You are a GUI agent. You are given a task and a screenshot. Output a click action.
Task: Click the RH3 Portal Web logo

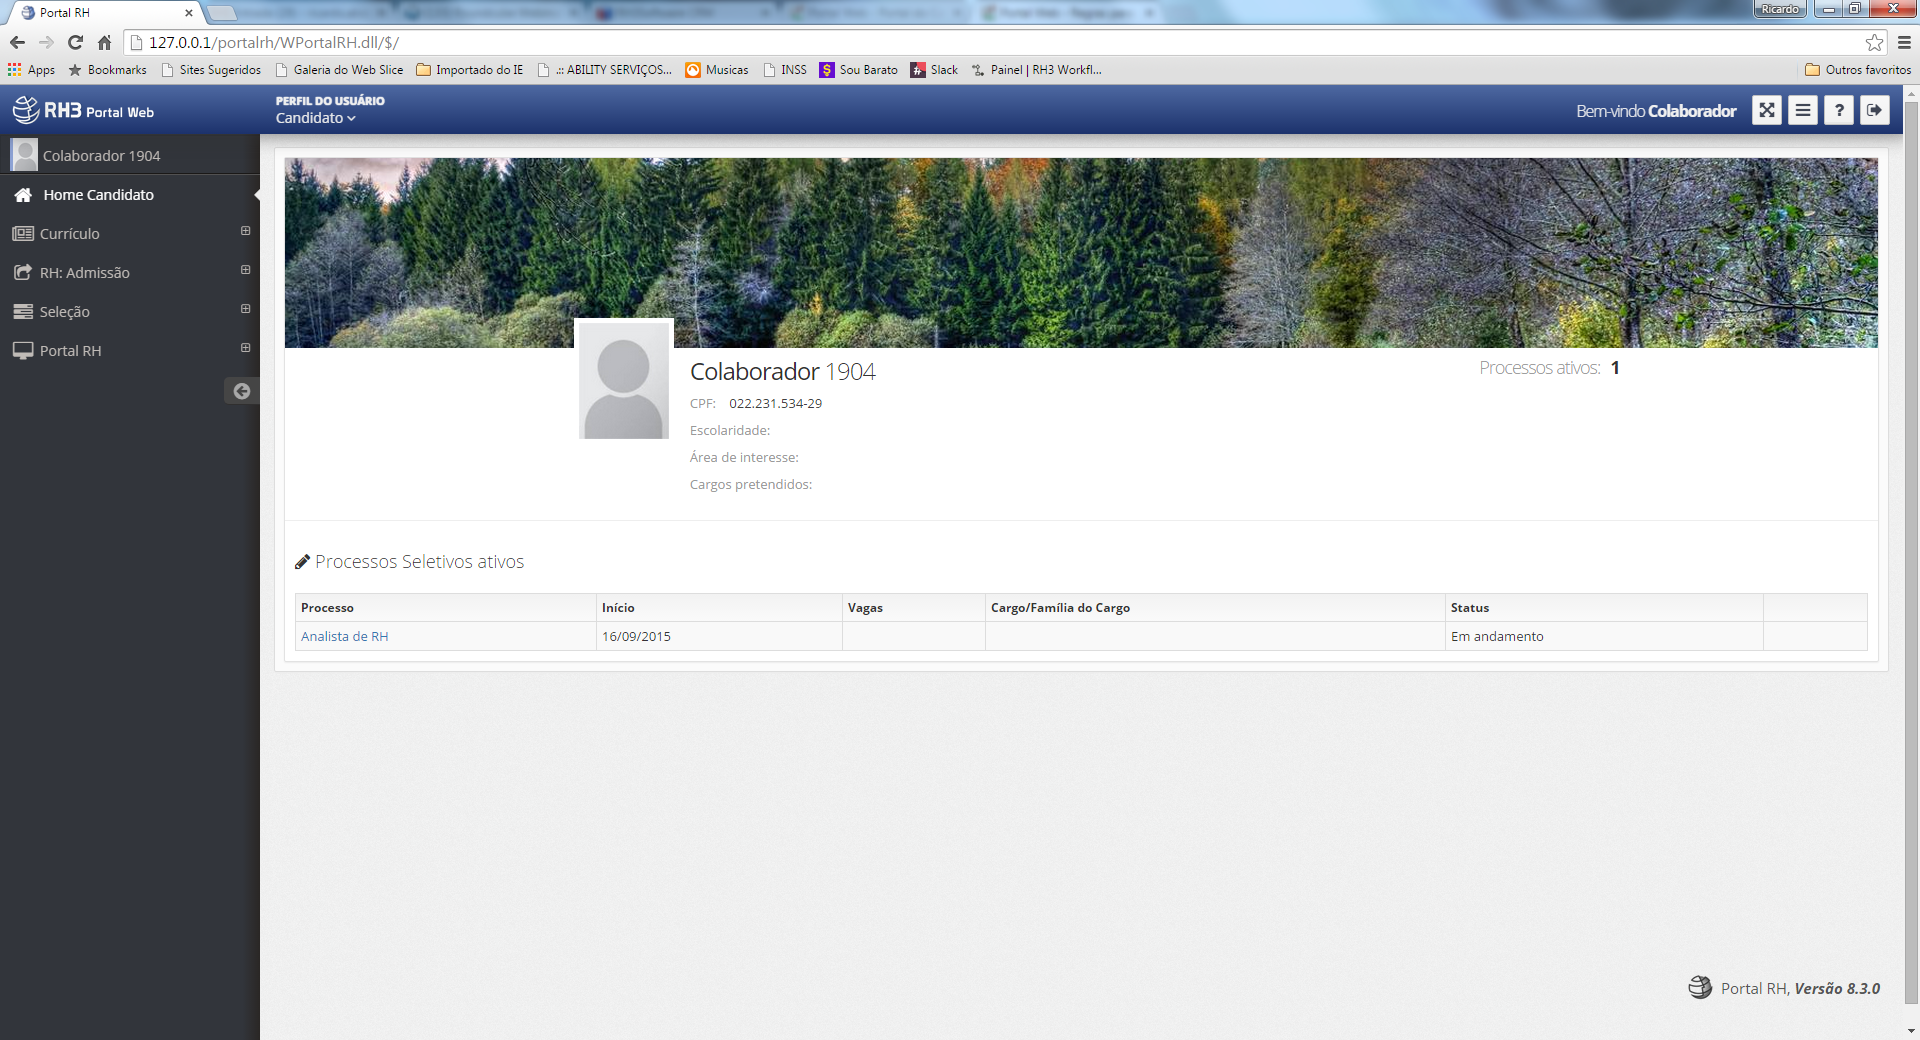[x=84, y=111]
